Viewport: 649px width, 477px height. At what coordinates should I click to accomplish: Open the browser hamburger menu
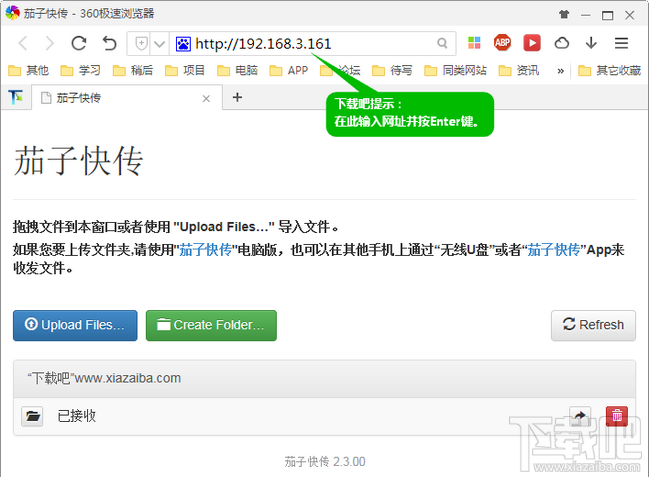pos(621,43)
